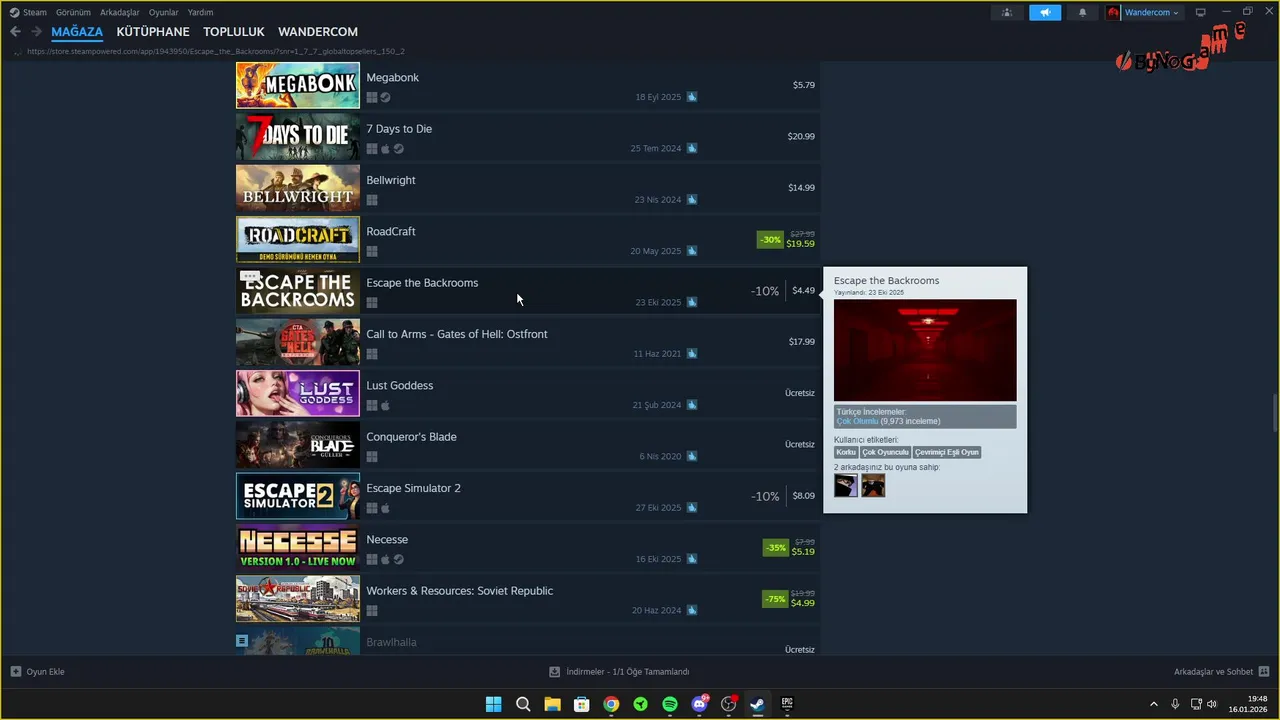Viewport: 1280px width, 720px height.
Task: Open Epic Games Launcher from the taskbar
Action: [x=787, y=704]
